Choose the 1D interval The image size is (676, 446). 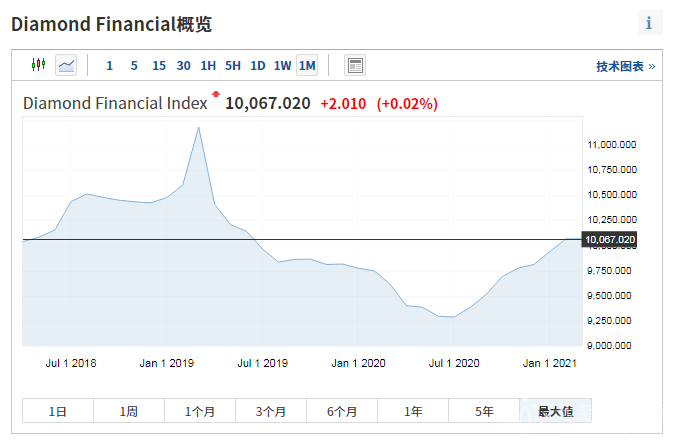pos(258,66)
